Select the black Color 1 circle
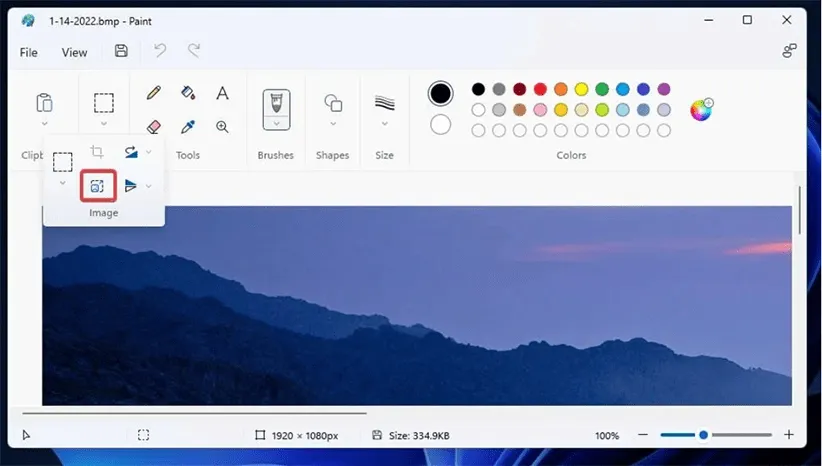This screenshot has height=466, width=822. tap(440, 94)
